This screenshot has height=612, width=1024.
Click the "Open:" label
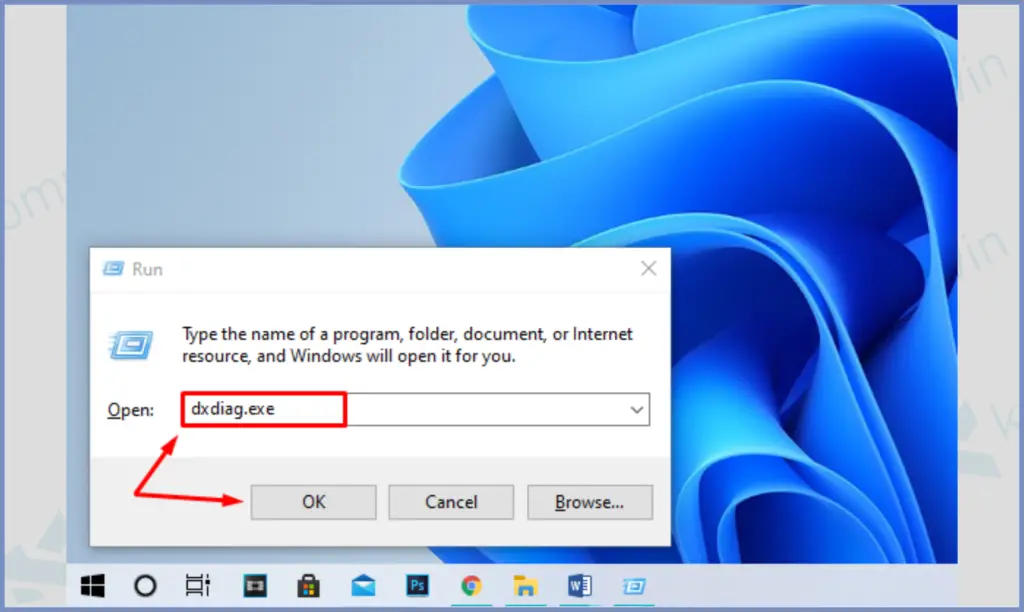point(131,410)
